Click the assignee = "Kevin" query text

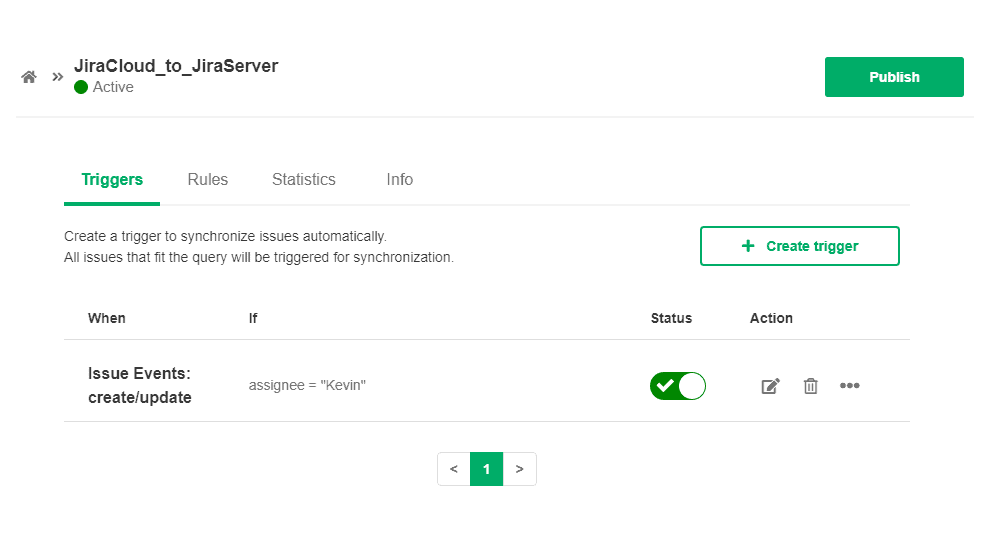[x=307, y=385]
